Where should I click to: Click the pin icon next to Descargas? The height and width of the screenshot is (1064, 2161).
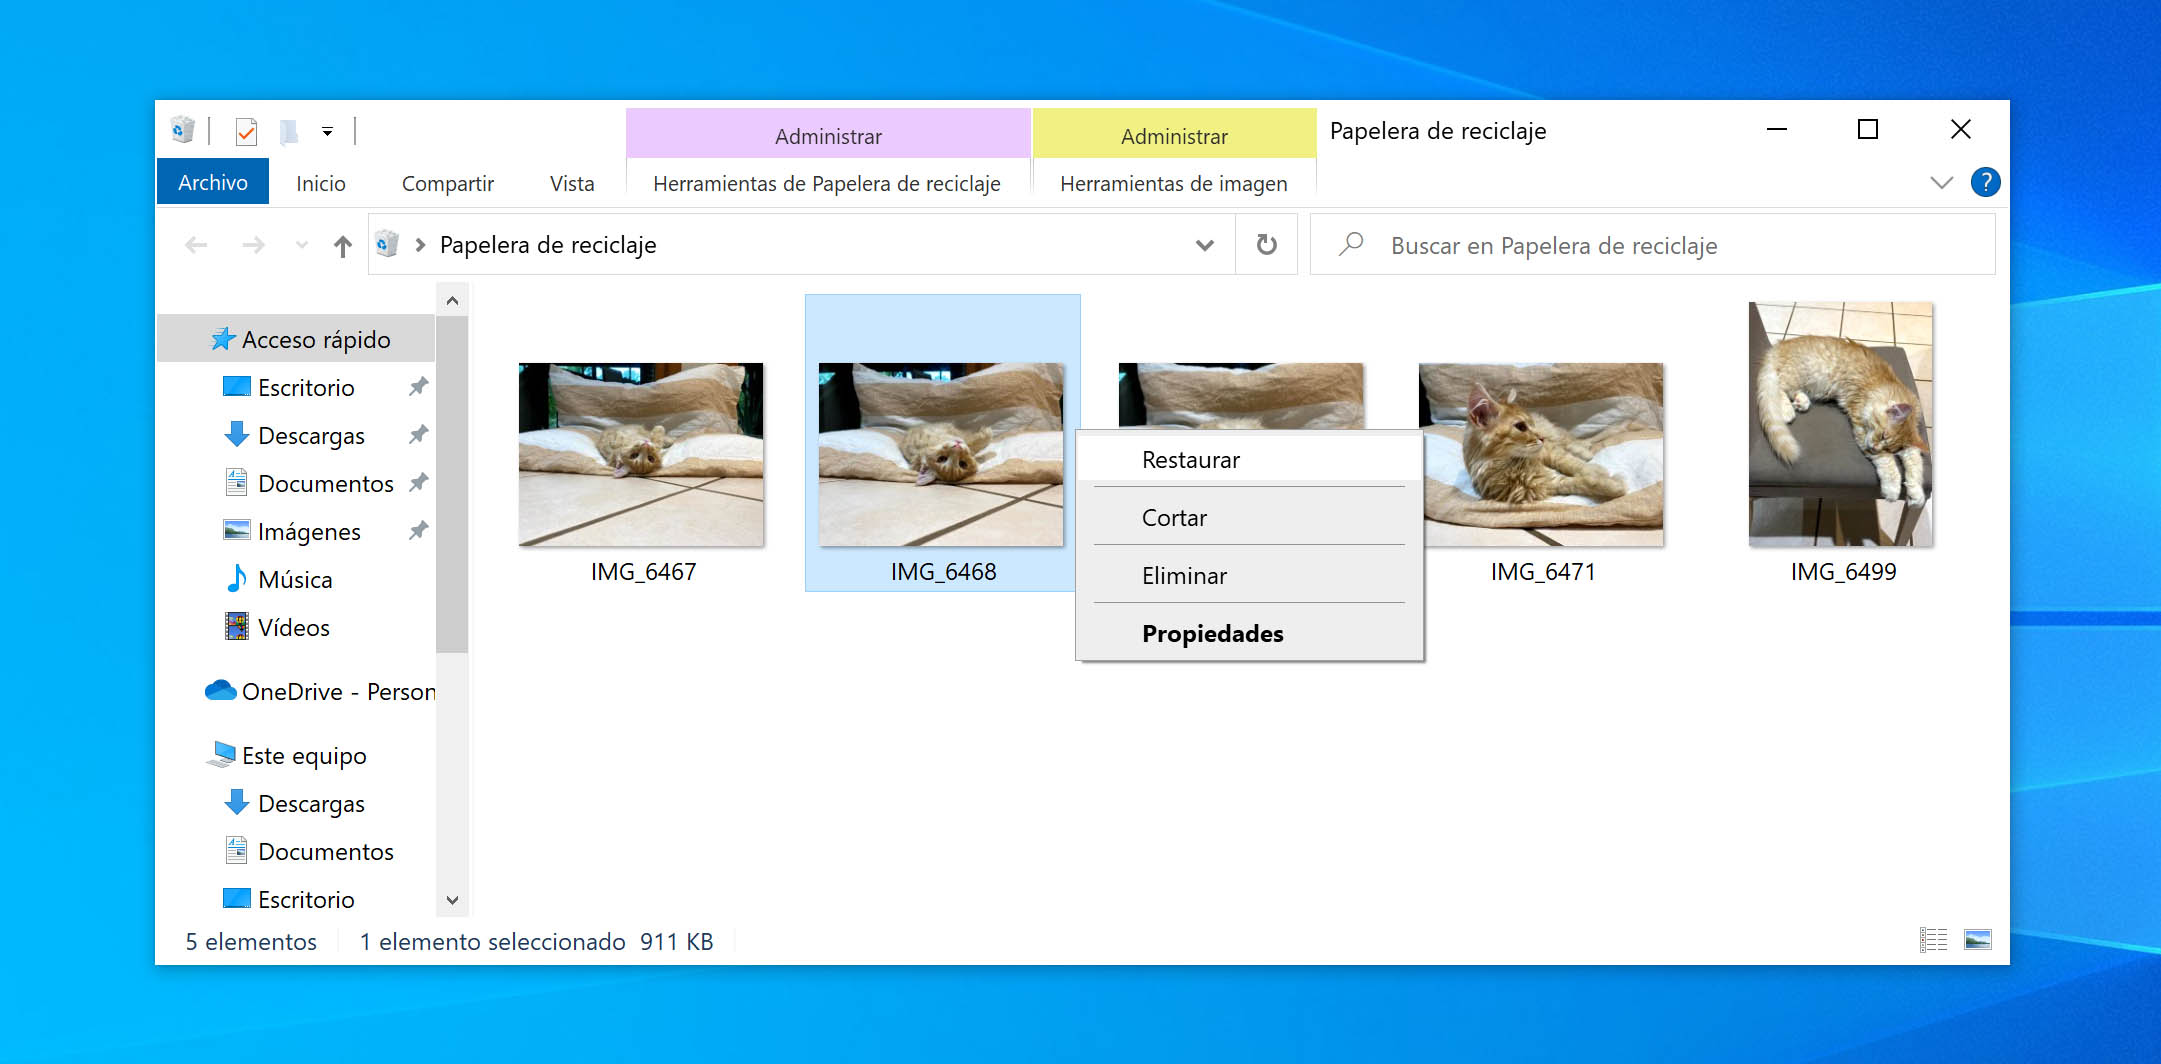coord(418,434)
